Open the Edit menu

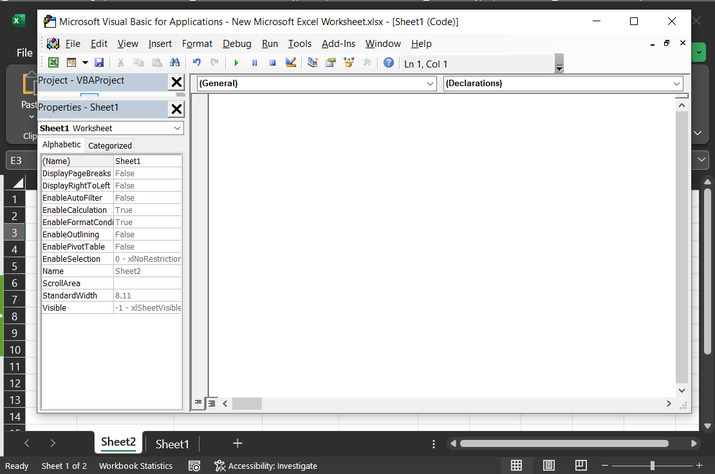coord(99,44)
